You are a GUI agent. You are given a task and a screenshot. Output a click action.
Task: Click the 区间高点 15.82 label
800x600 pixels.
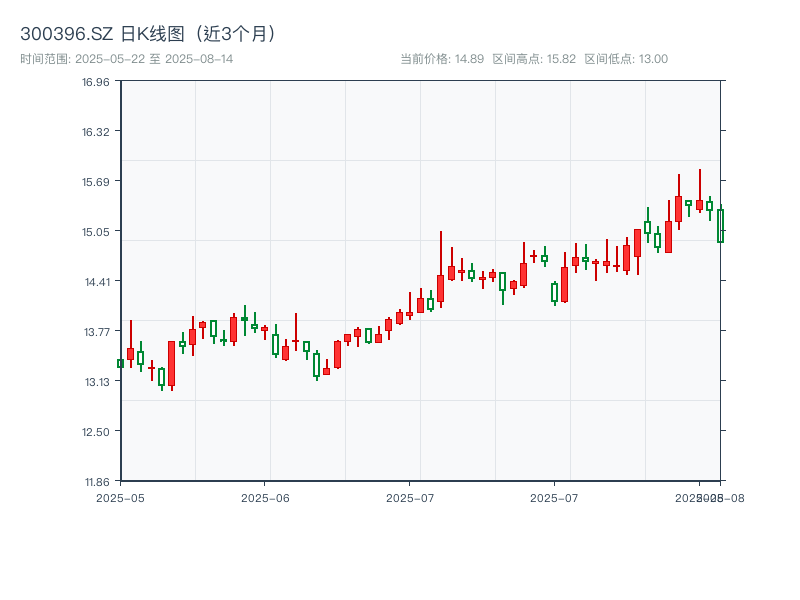[x=534, y=59]
